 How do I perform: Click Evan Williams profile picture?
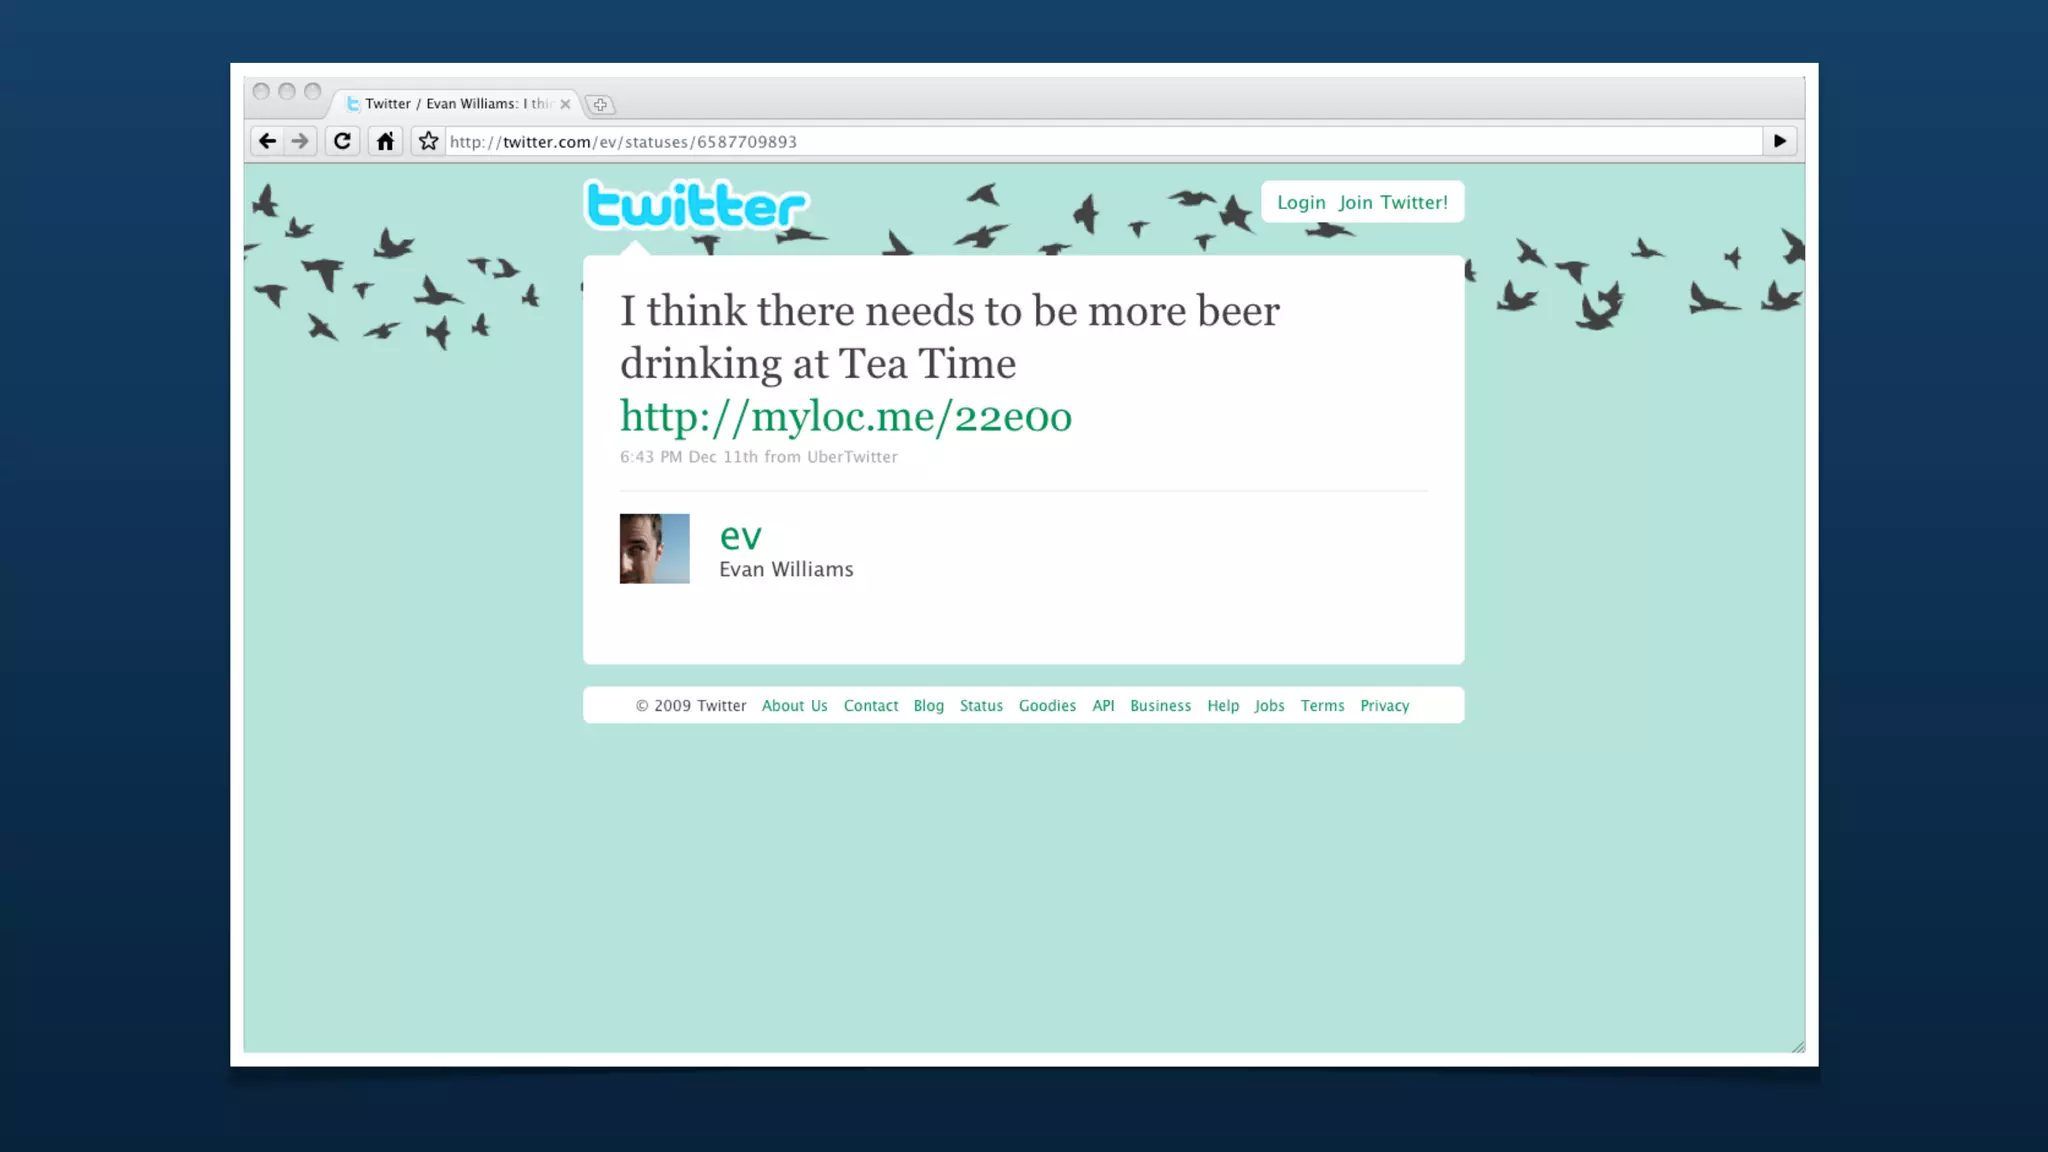click(654, 549)
